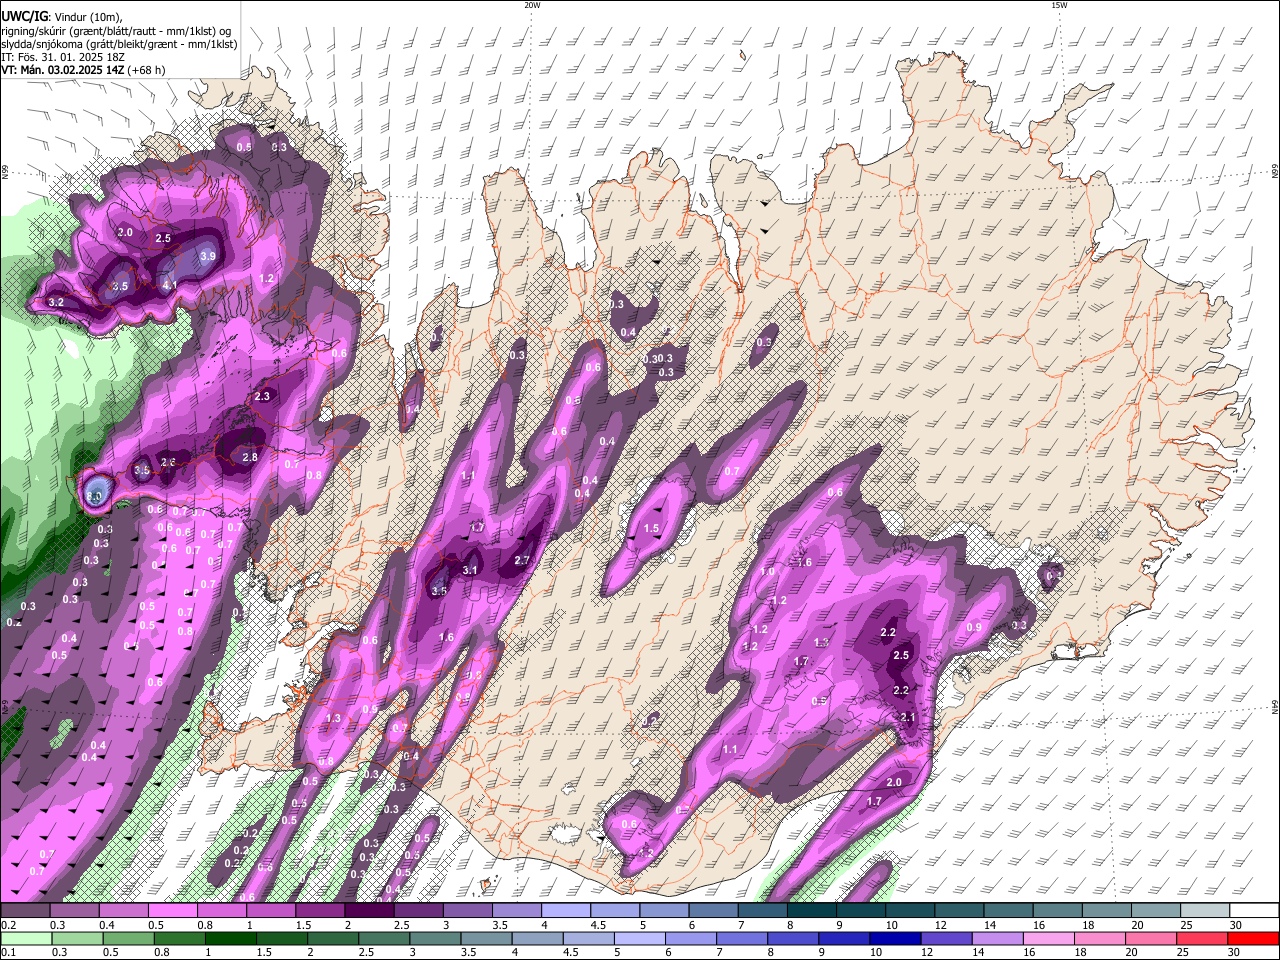This screenshot has width=1280, height=960.
Task: Select darkest green swatch between 1 and 1.5, bottom legend
Action: coord(232,938)
